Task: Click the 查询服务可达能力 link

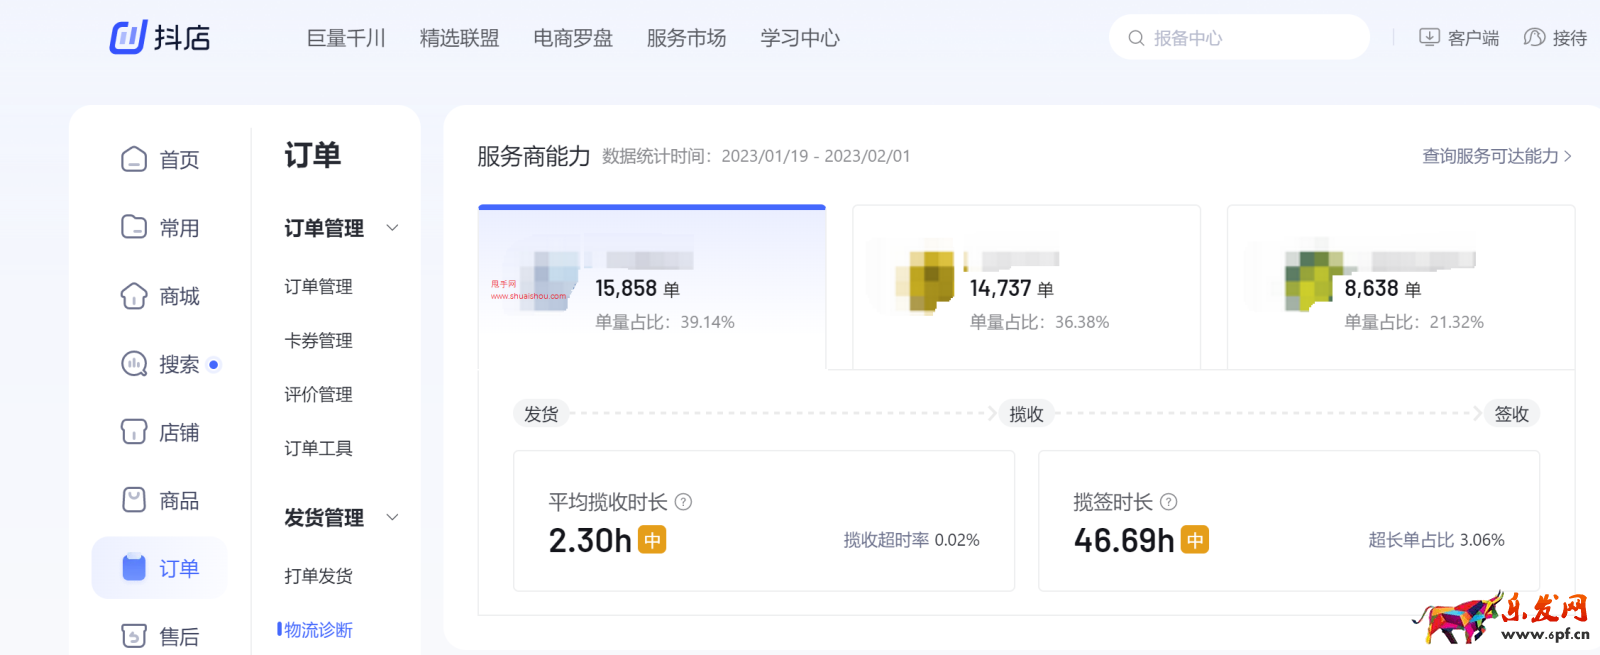Action: pyautogui.click(x=1497, y=156)
